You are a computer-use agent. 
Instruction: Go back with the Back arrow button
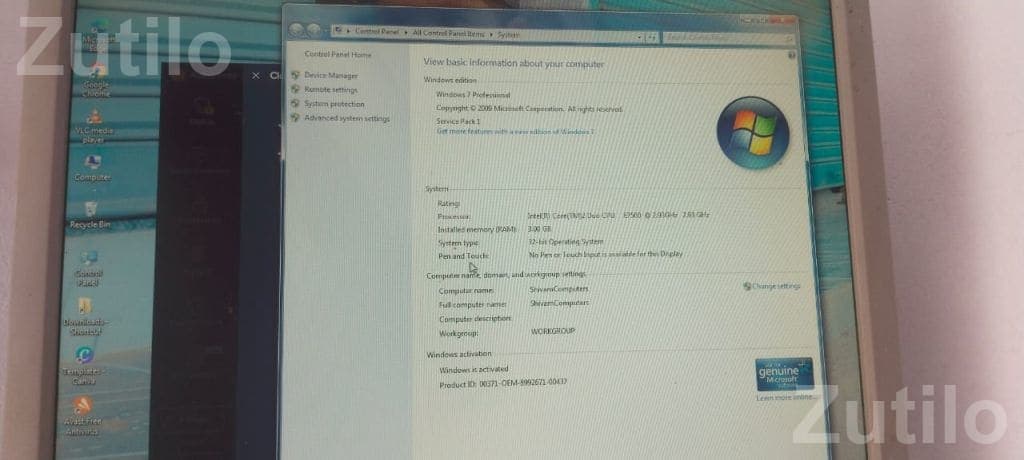coord(296,30)
